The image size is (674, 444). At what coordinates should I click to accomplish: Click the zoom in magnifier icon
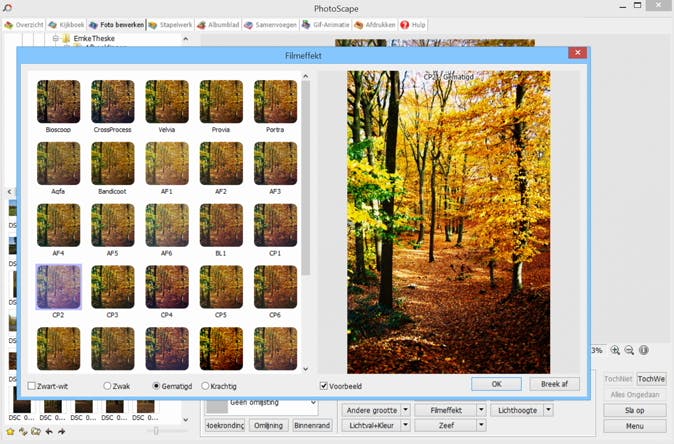click(615, 351)
